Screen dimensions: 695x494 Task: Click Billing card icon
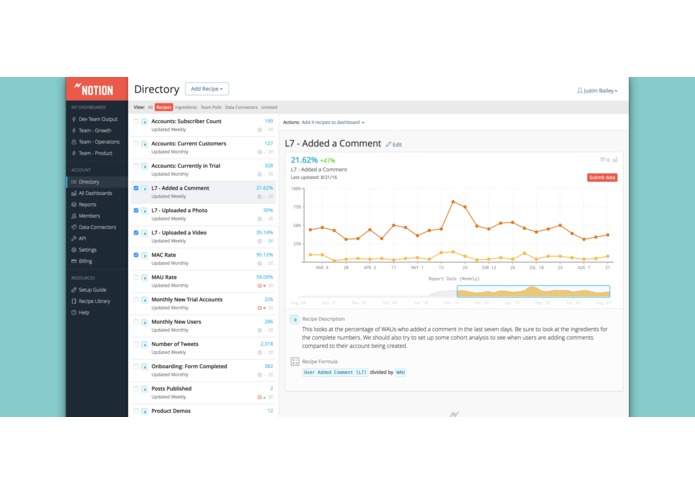pyautogui.click(x=74, y=261)
